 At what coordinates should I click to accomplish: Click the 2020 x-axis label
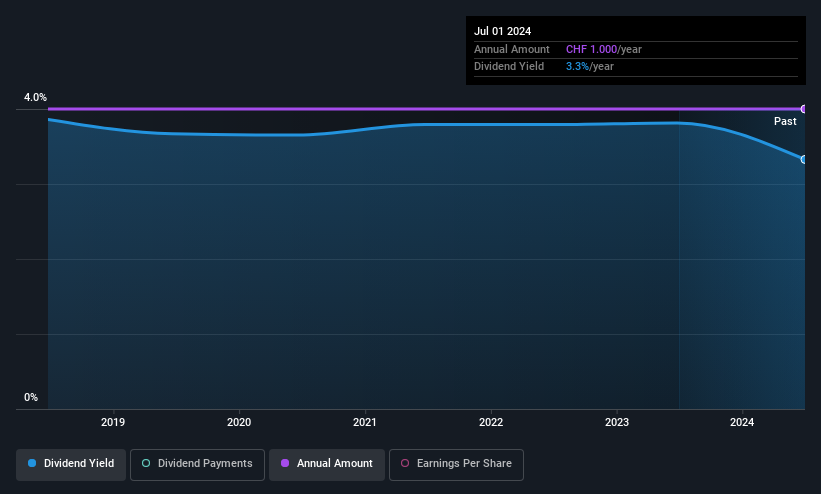239,422
